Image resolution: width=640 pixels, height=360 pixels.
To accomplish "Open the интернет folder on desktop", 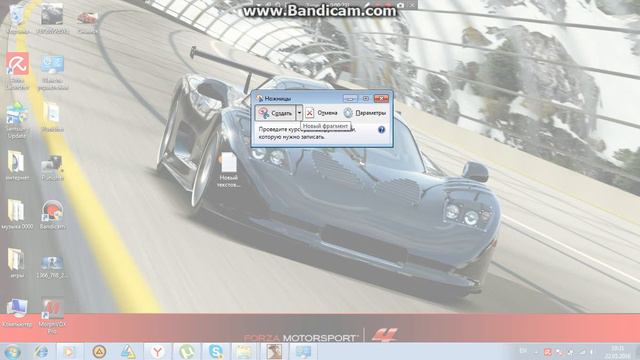I will tap(18, 166).
